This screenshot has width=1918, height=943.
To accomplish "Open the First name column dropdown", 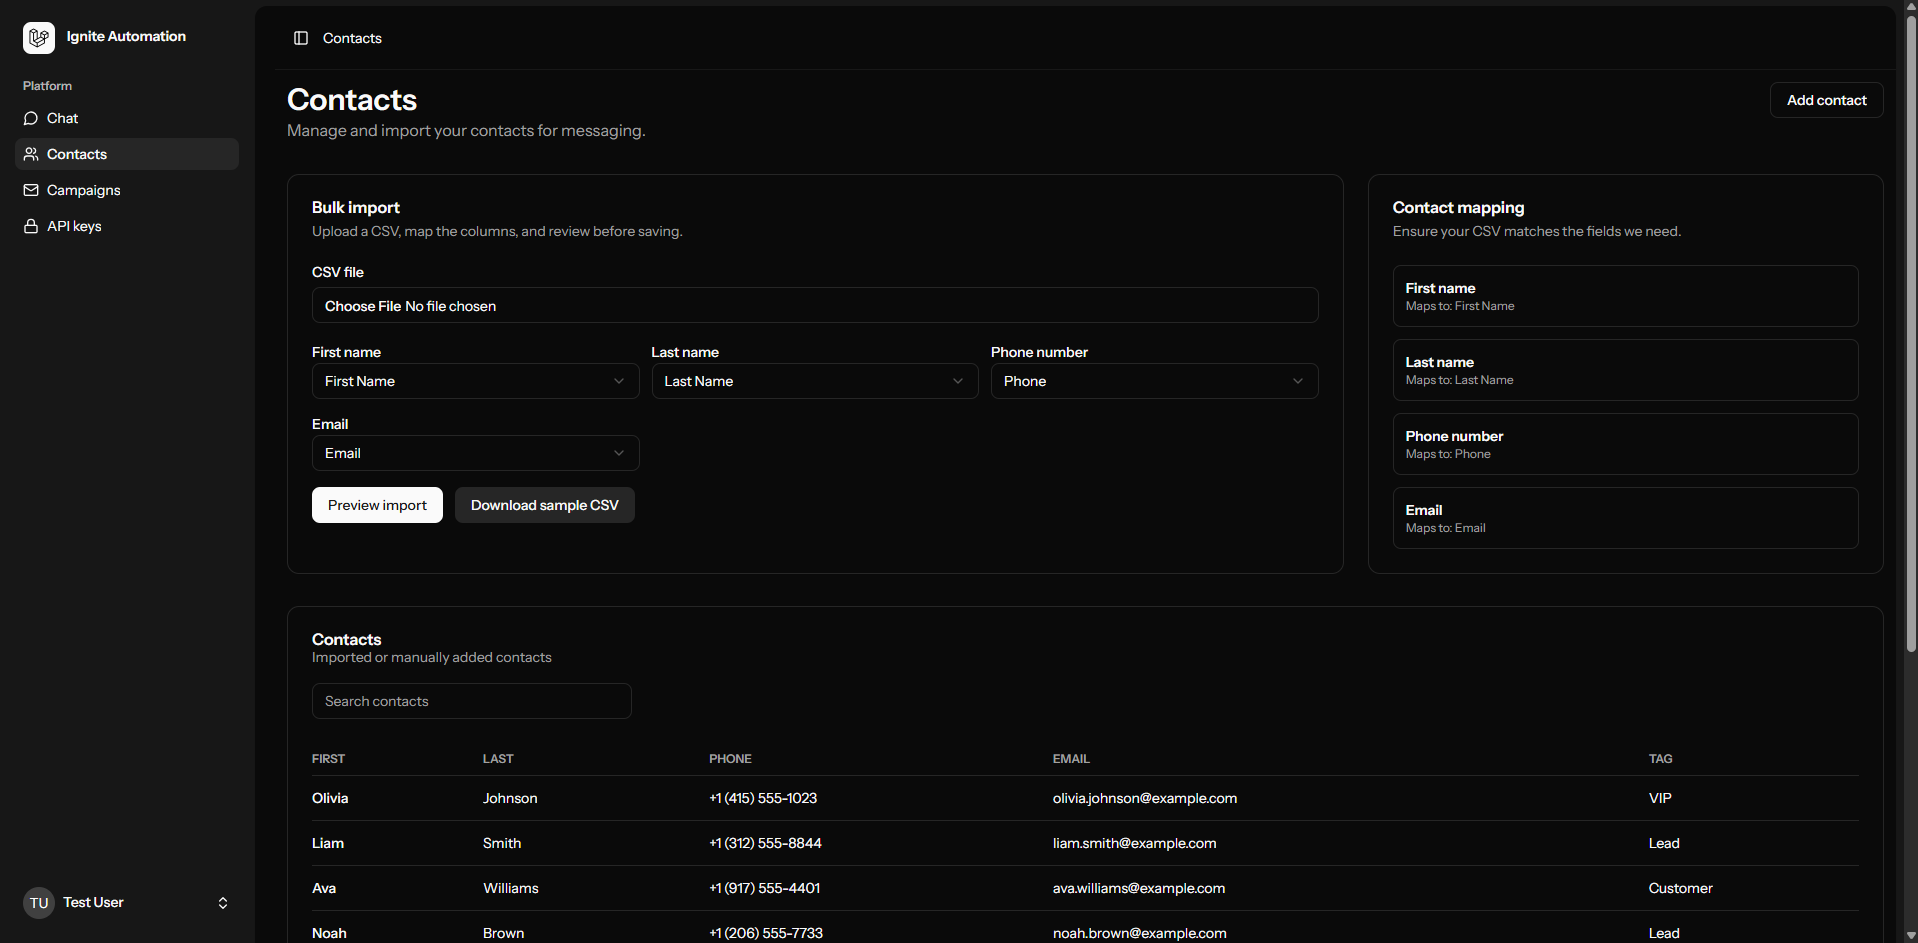I will 475,381.
